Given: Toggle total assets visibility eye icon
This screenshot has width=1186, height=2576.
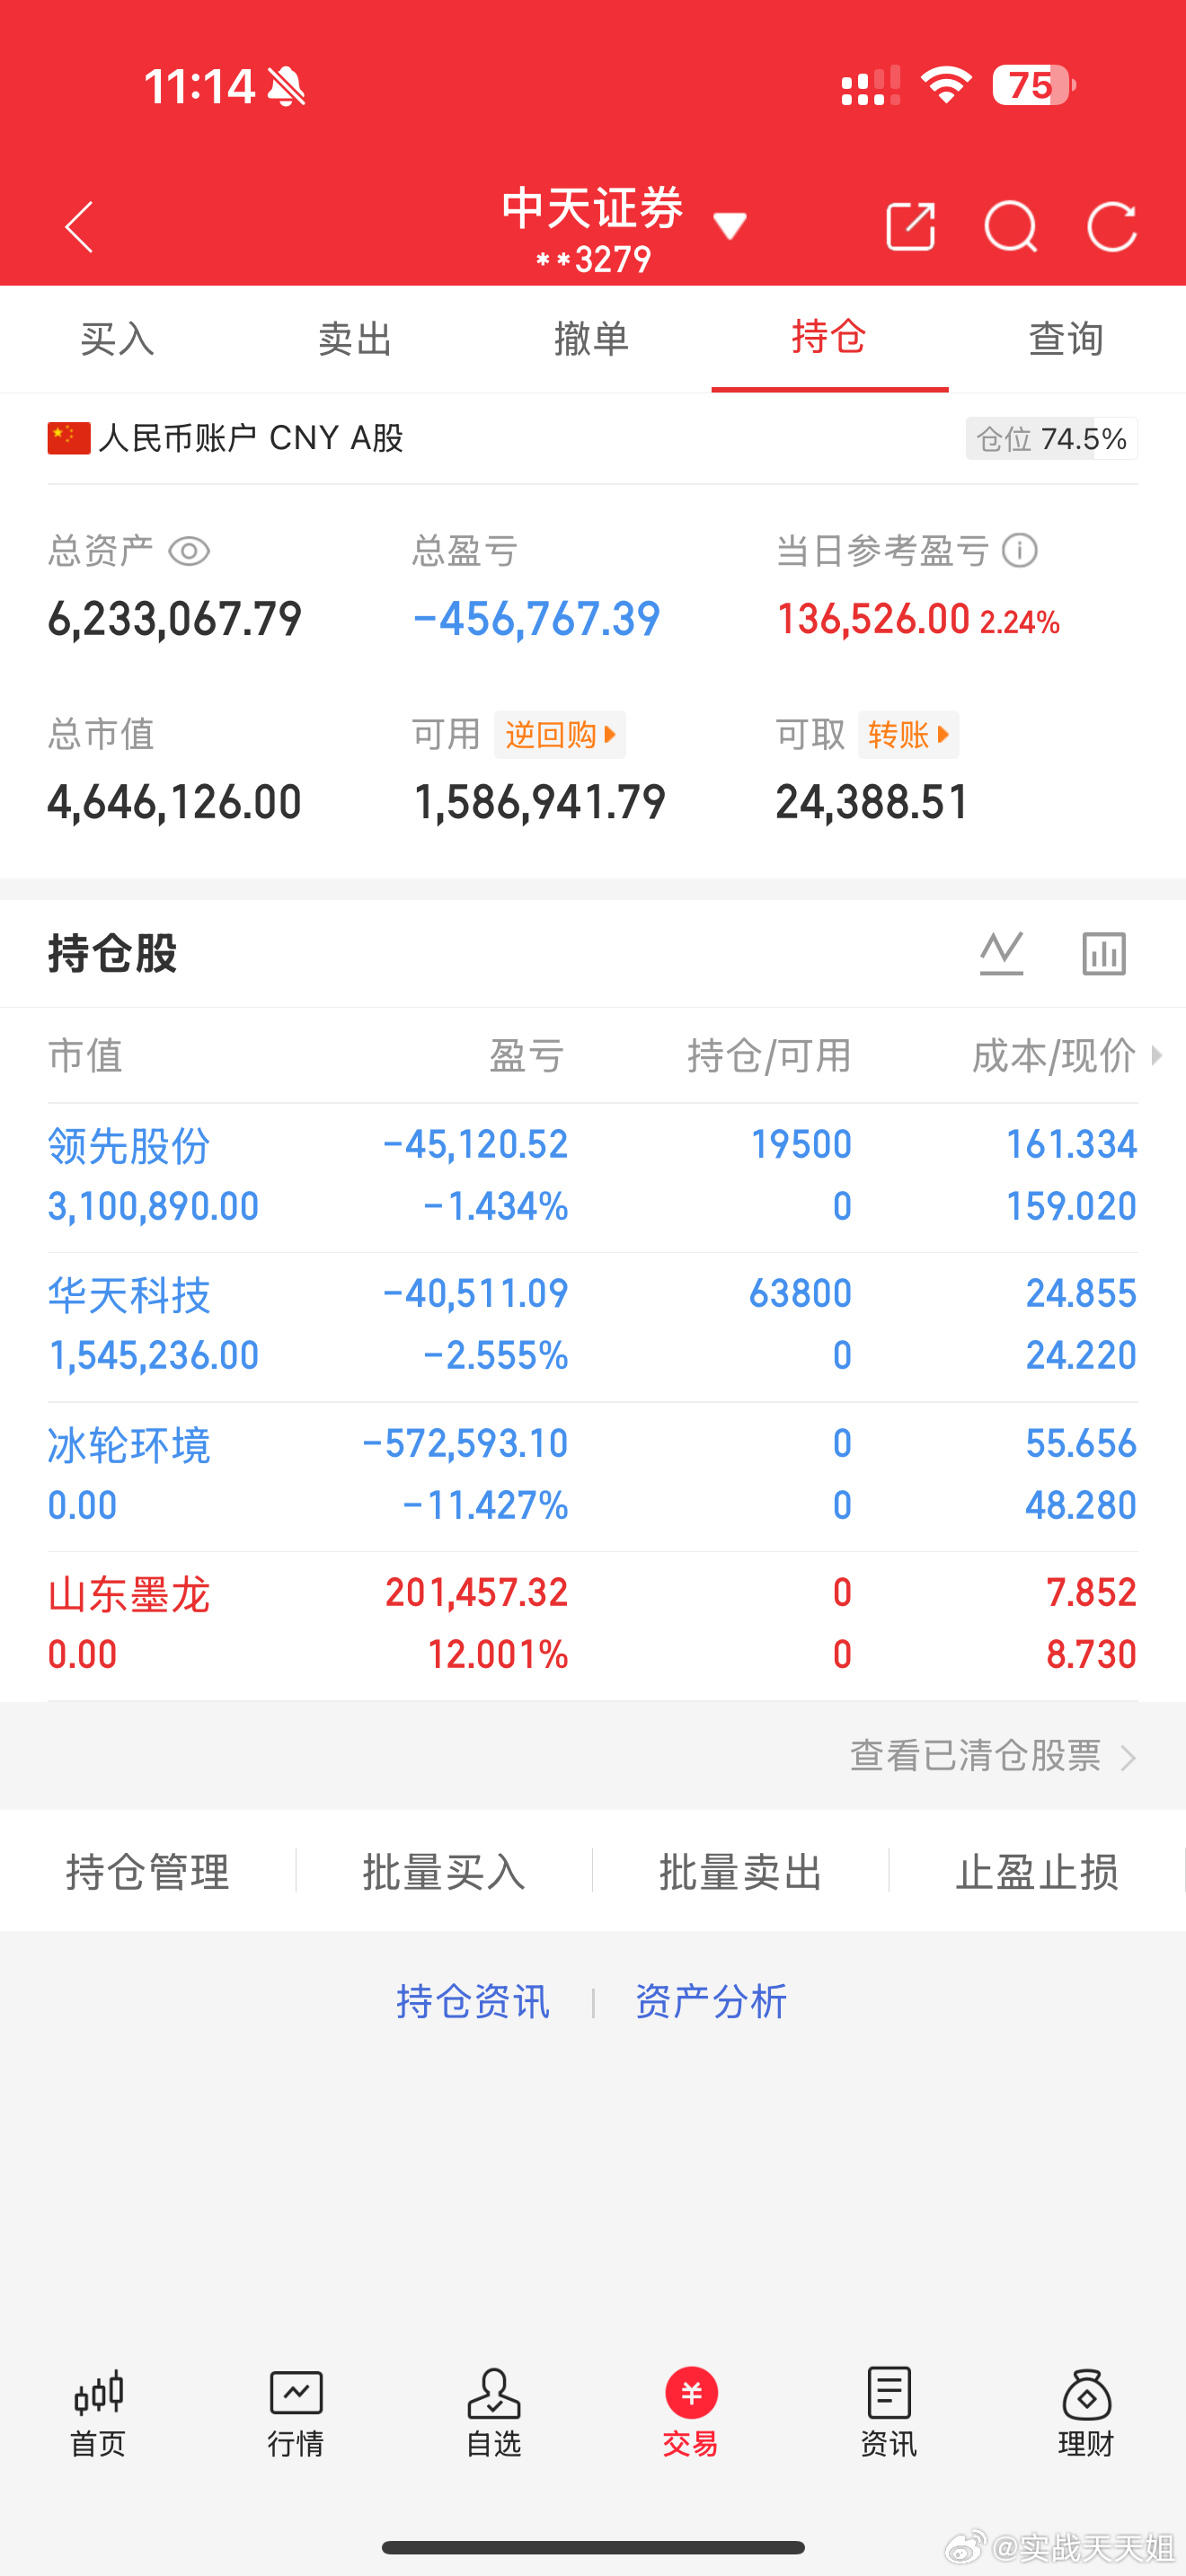Looking at the screenshot, I should click(x=189, y=551).
